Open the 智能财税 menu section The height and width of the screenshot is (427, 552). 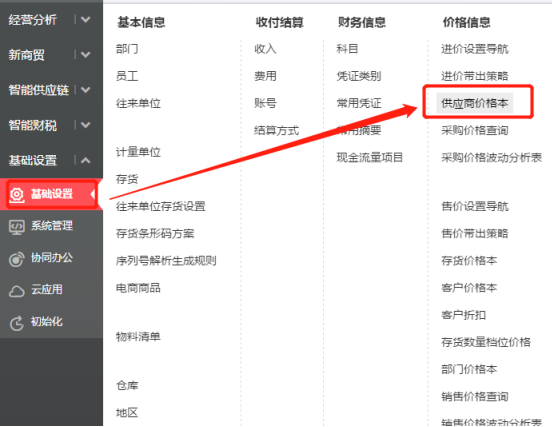32,125
